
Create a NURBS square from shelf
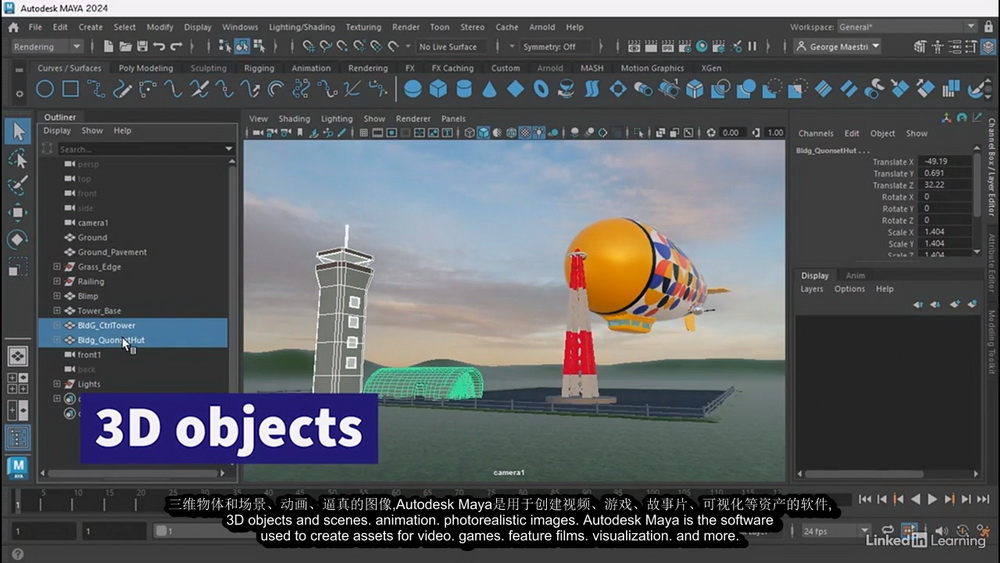tap(70, 89)
